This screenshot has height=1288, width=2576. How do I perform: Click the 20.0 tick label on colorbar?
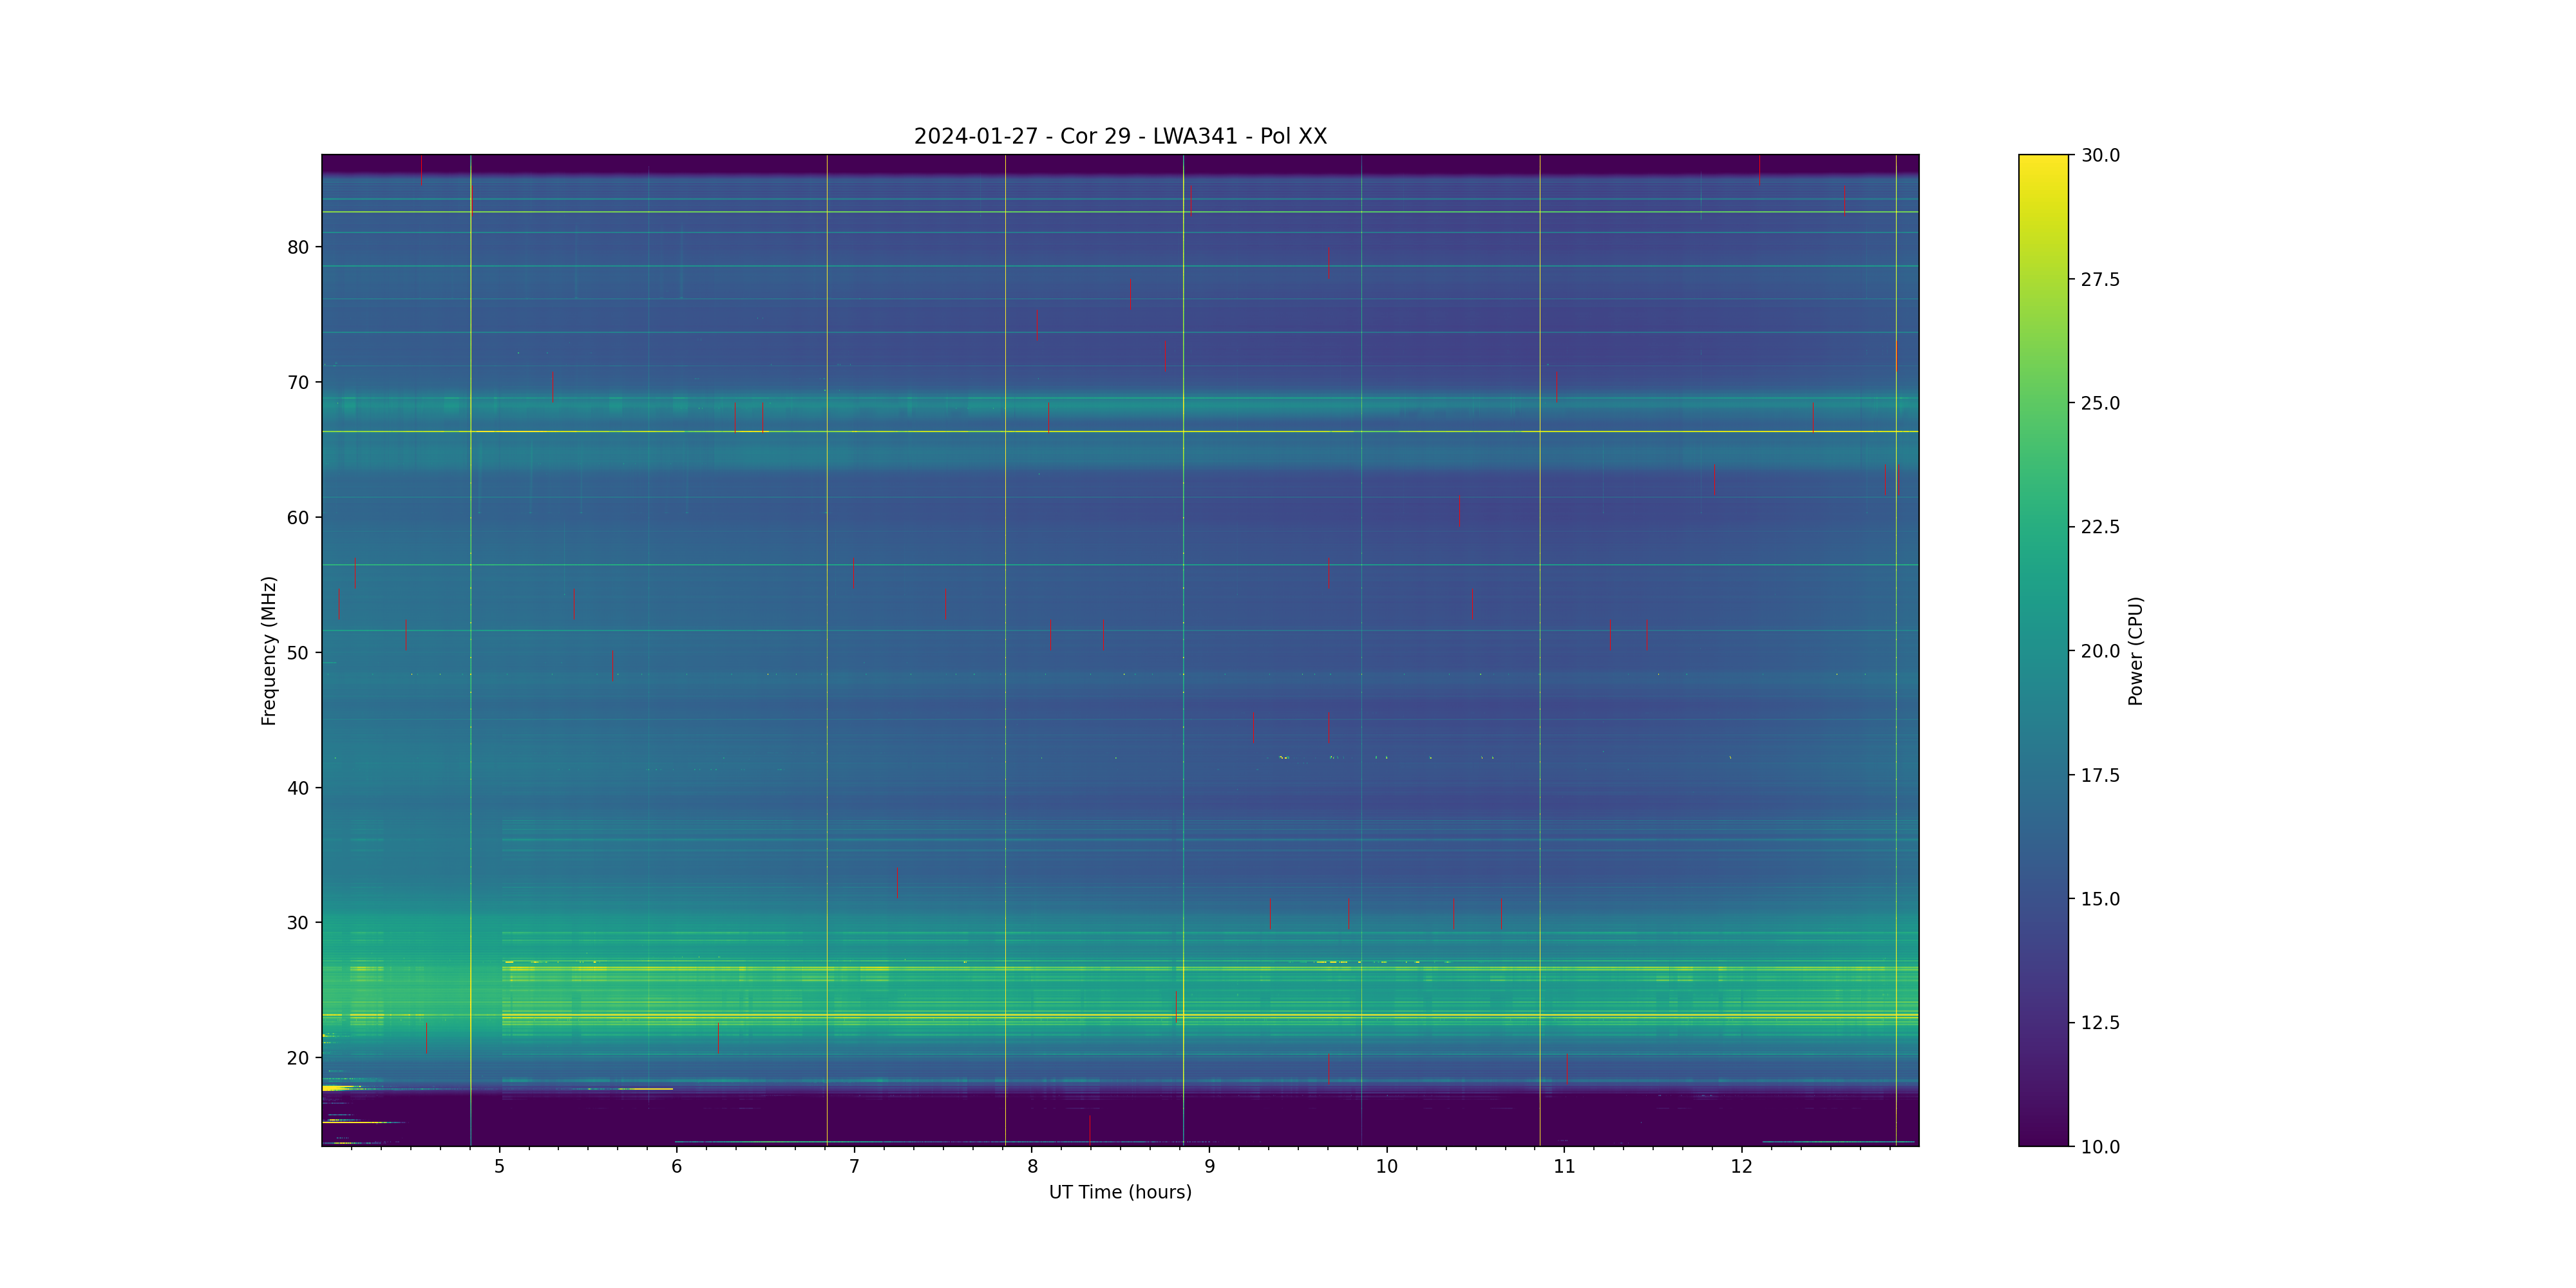[2100, 651]
